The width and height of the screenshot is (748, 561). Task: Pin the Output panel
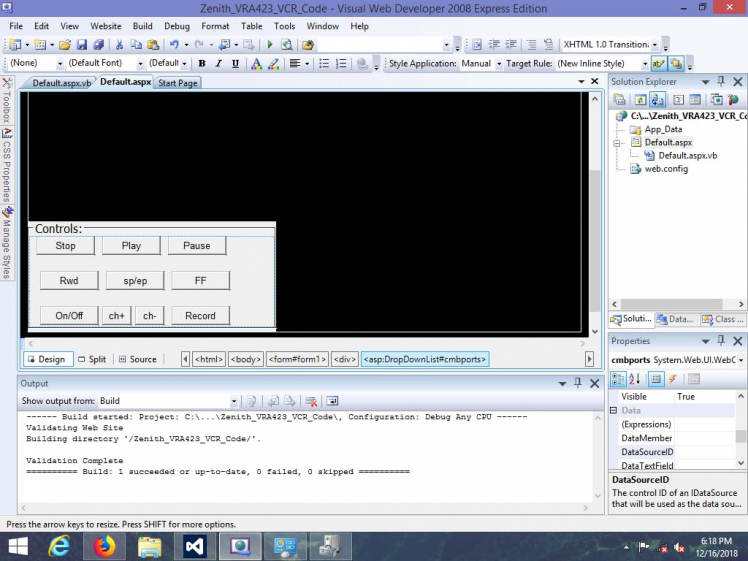tap(578, 383)
